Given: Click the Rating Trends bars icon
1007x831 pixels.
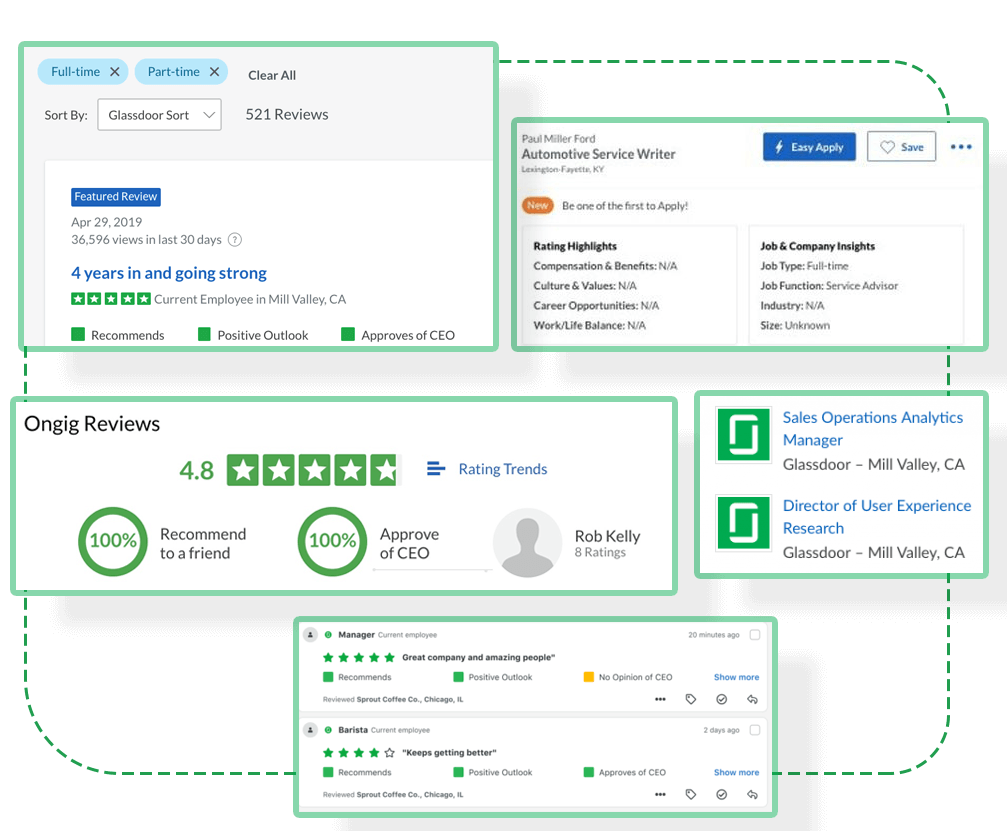Looking at the screenshot, I should click(436, 469).
